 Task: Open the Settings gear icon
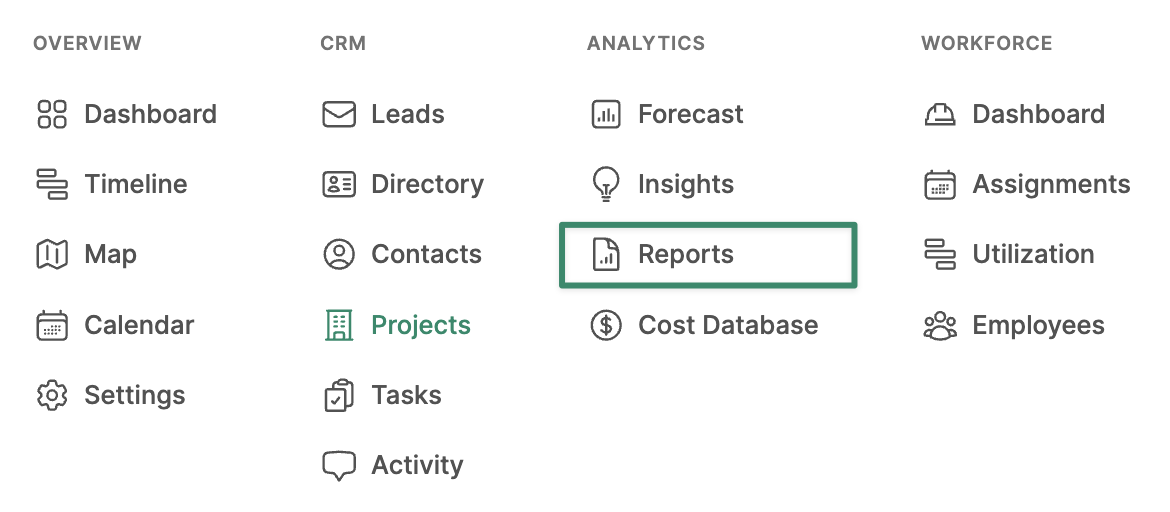pyautogui.click(x=51, y=395)
